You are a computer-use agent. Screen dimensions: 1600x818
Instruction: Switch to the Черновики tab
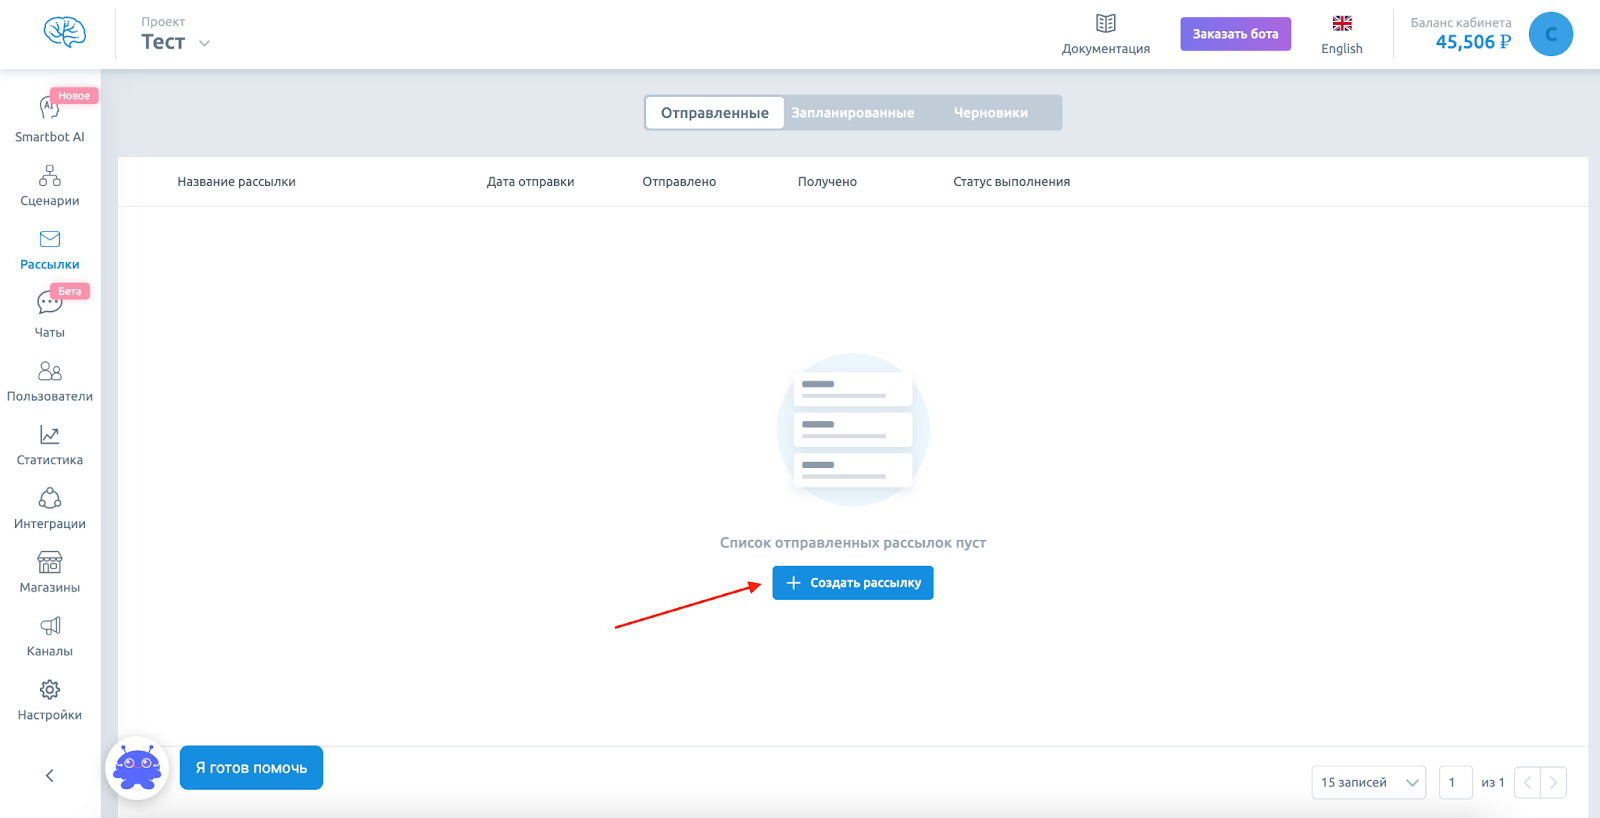point(990,113)
